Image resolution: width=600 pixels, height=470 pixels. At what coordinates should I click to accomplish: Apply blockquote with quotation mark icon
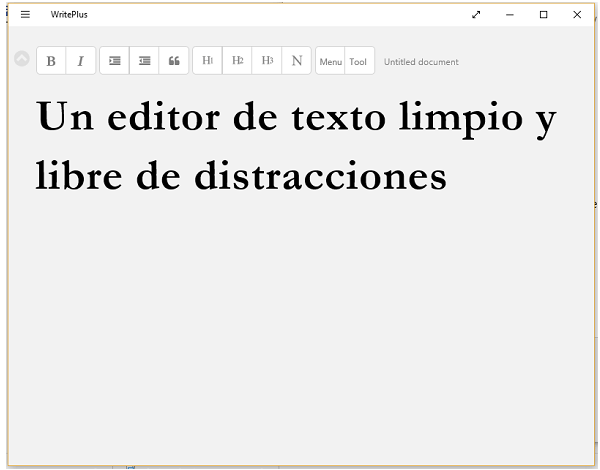point(174,60)
